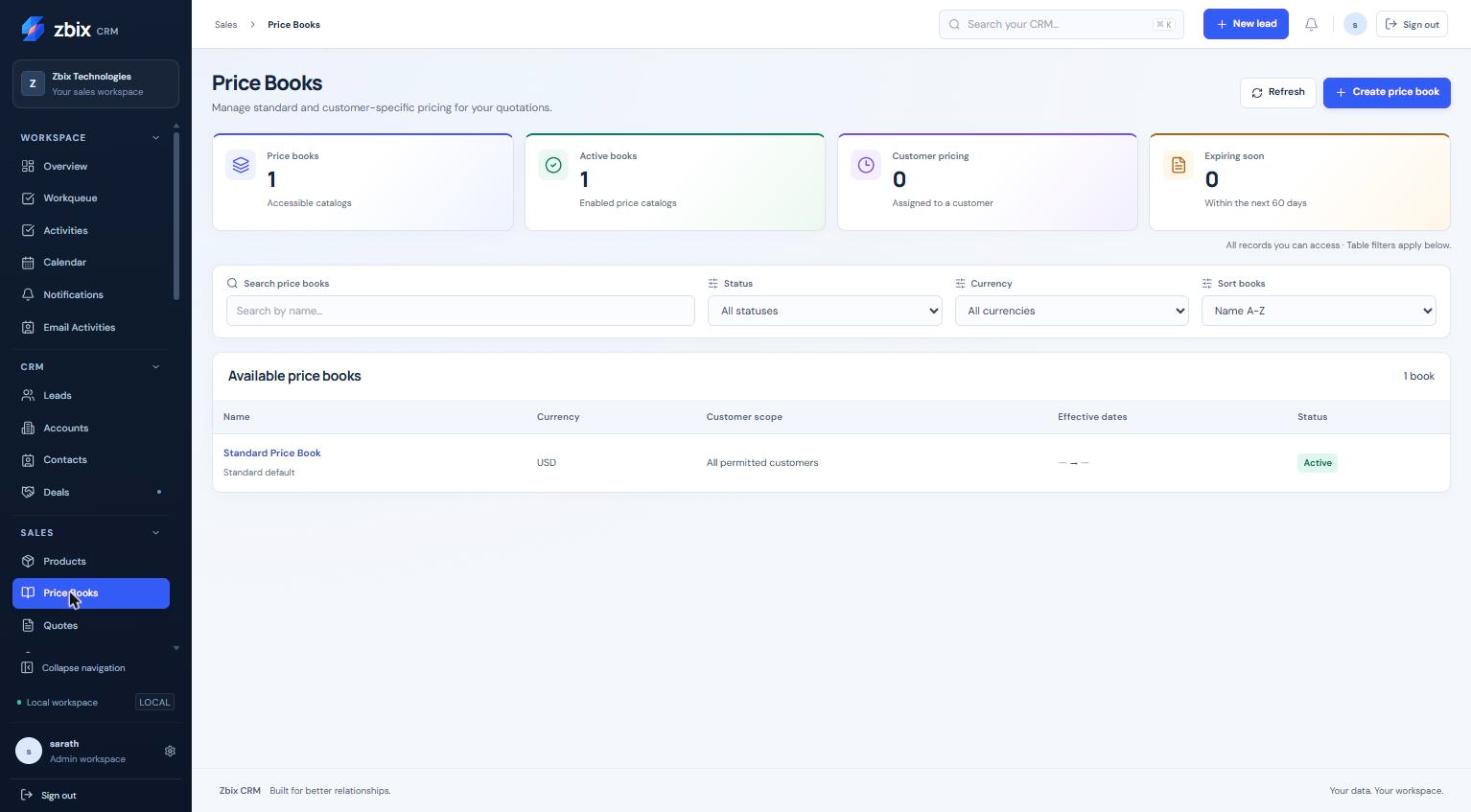Click the Expiring soon document icon

point(1178,165)
